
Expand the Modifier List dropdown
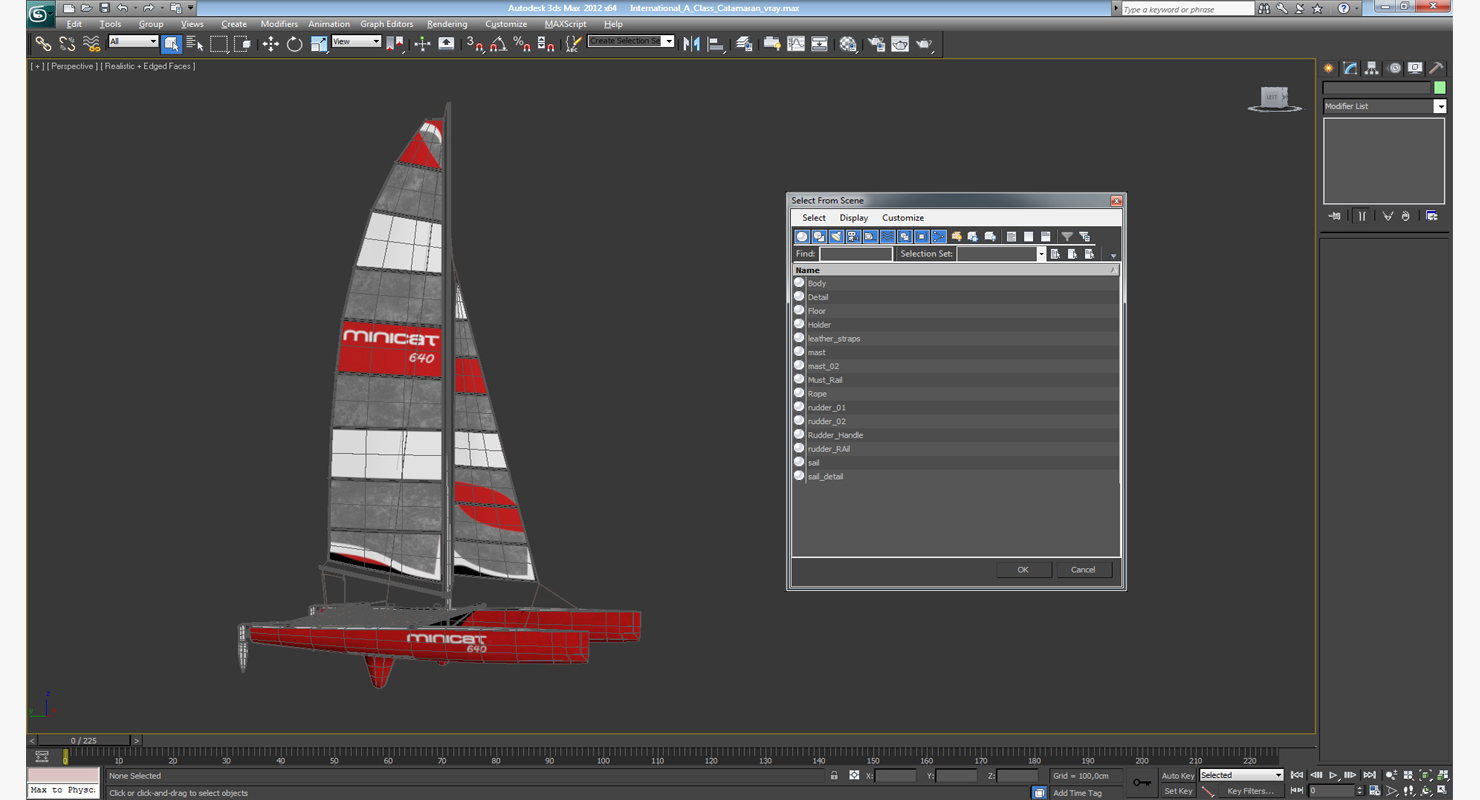tap(1440, 106)
